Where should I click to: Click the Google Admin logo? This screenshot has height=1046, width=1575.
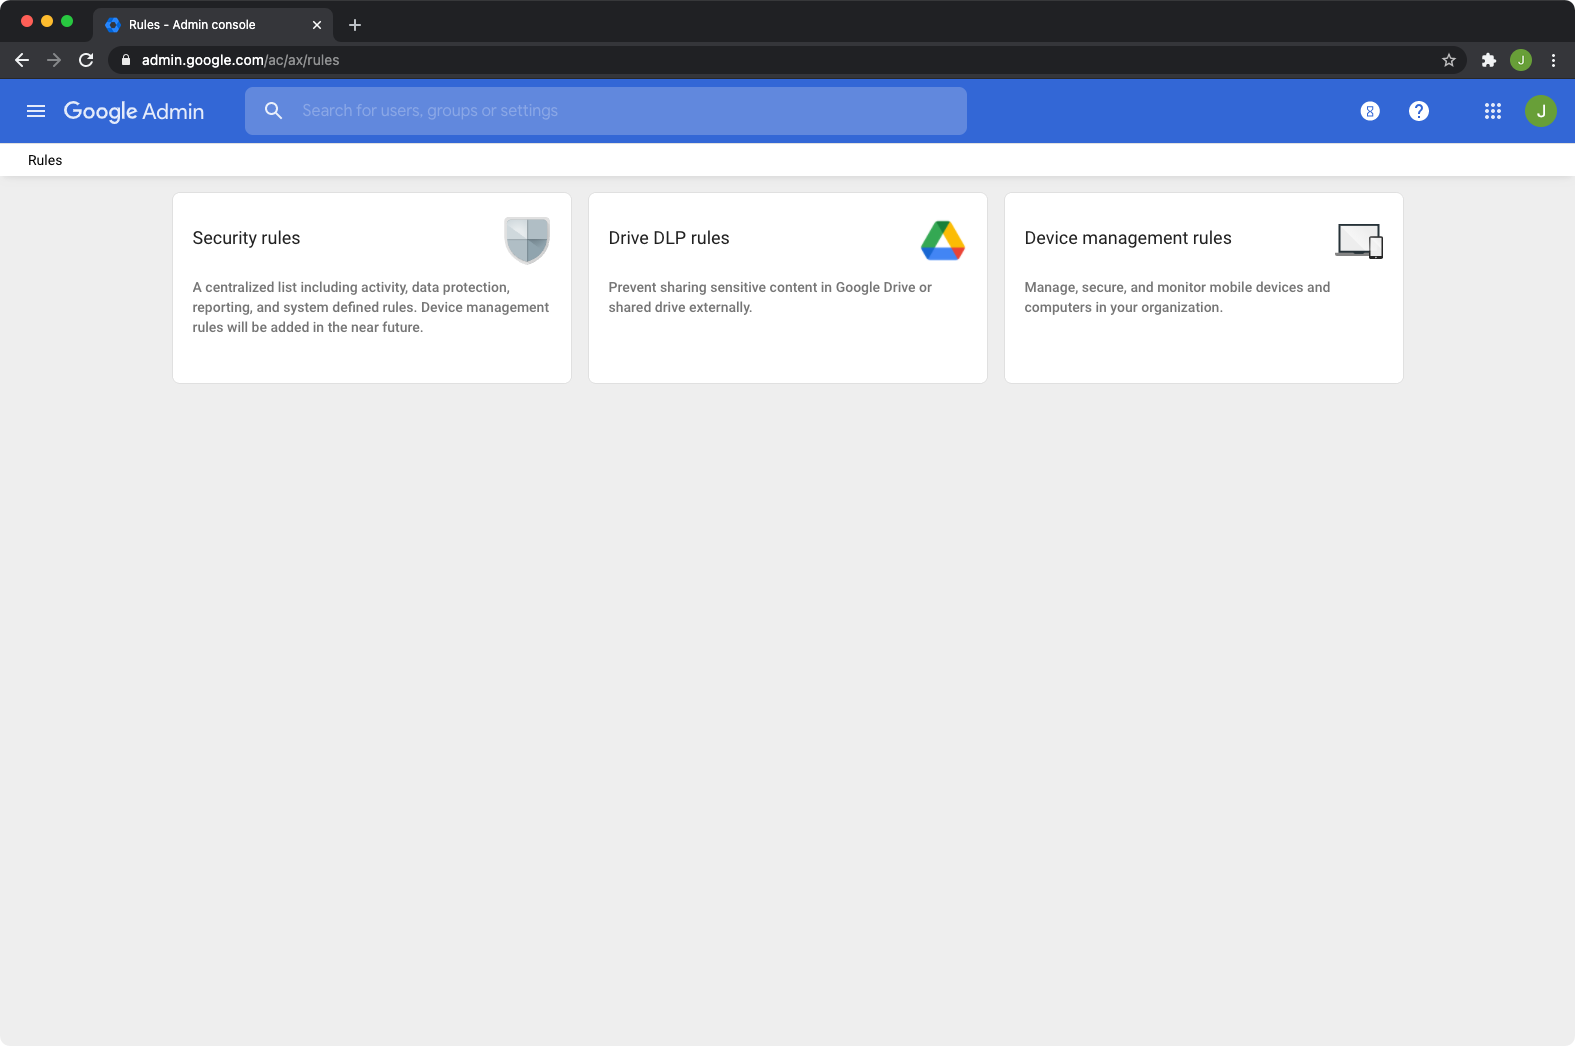click(x=134, y=111)
